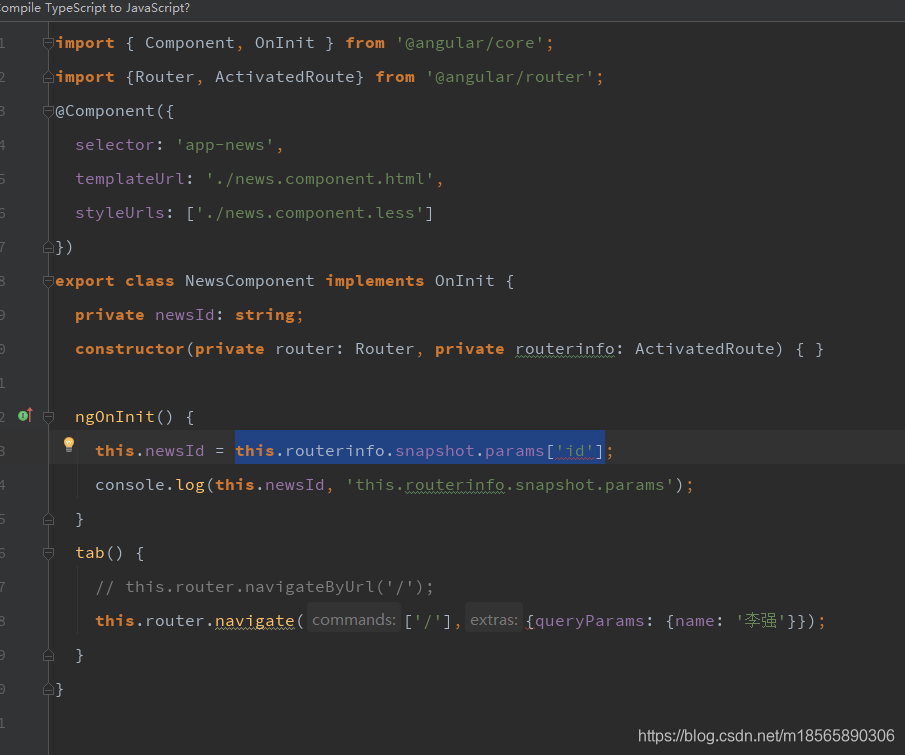Click './news.component.less' styleUrls string
905x755 pixels.
click(x=309, y=213)
